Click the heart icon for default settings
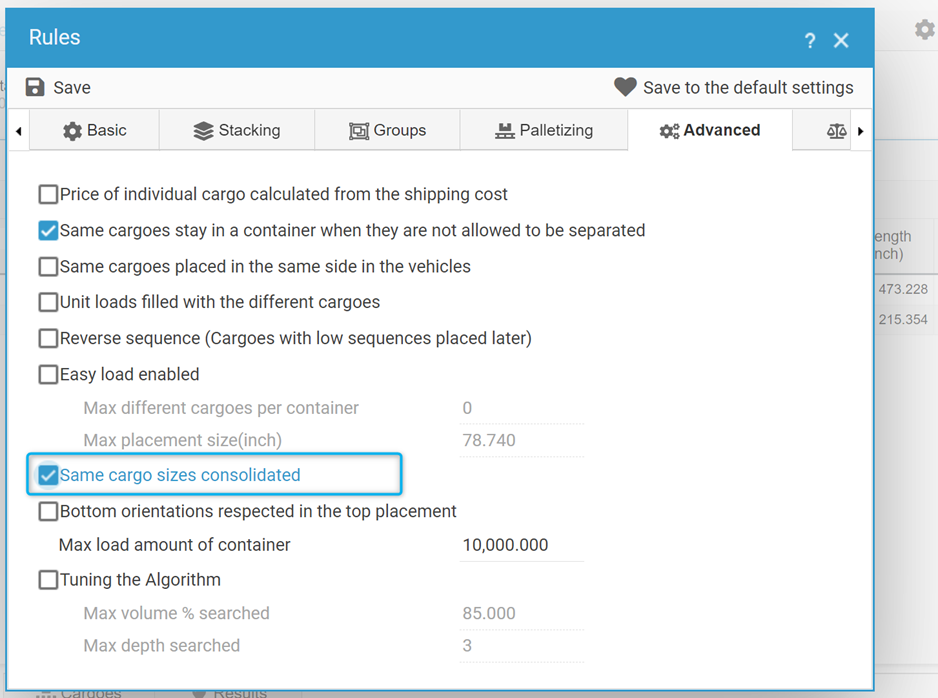938x698 pixels. [625, 87]
